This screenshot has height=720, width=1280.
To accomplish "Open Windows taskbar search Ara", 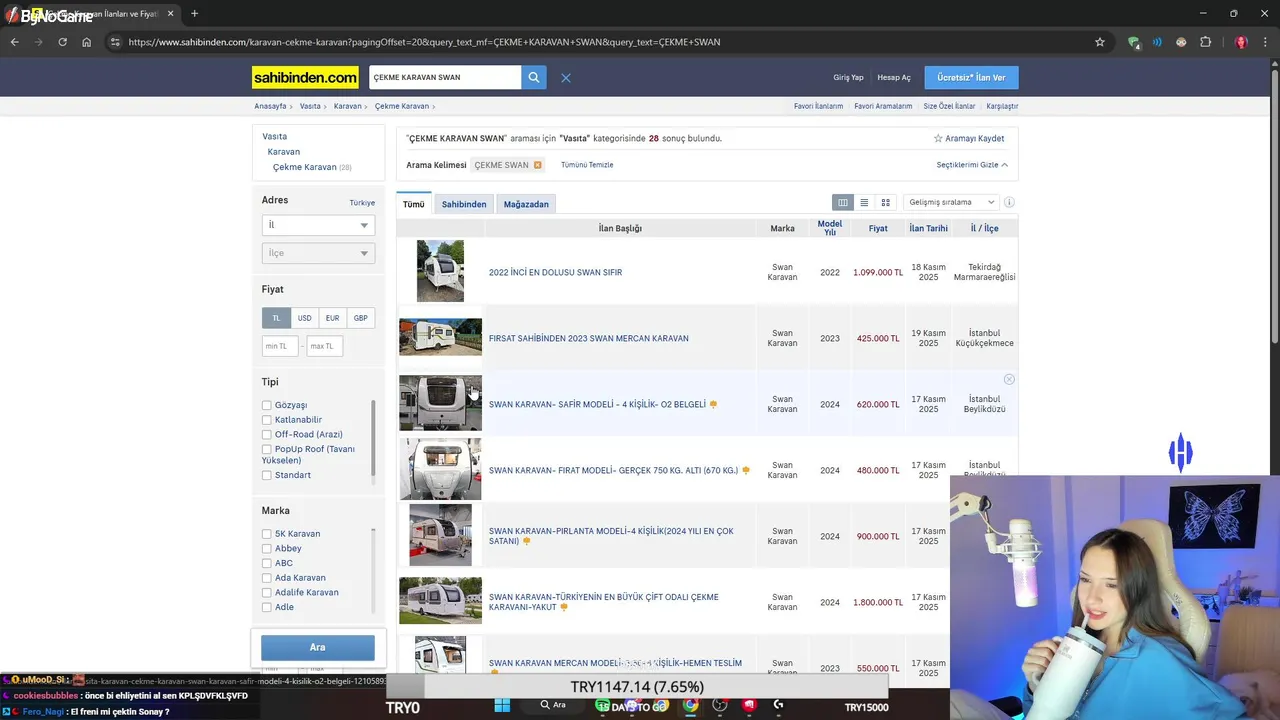I will (x=555, y=705).
